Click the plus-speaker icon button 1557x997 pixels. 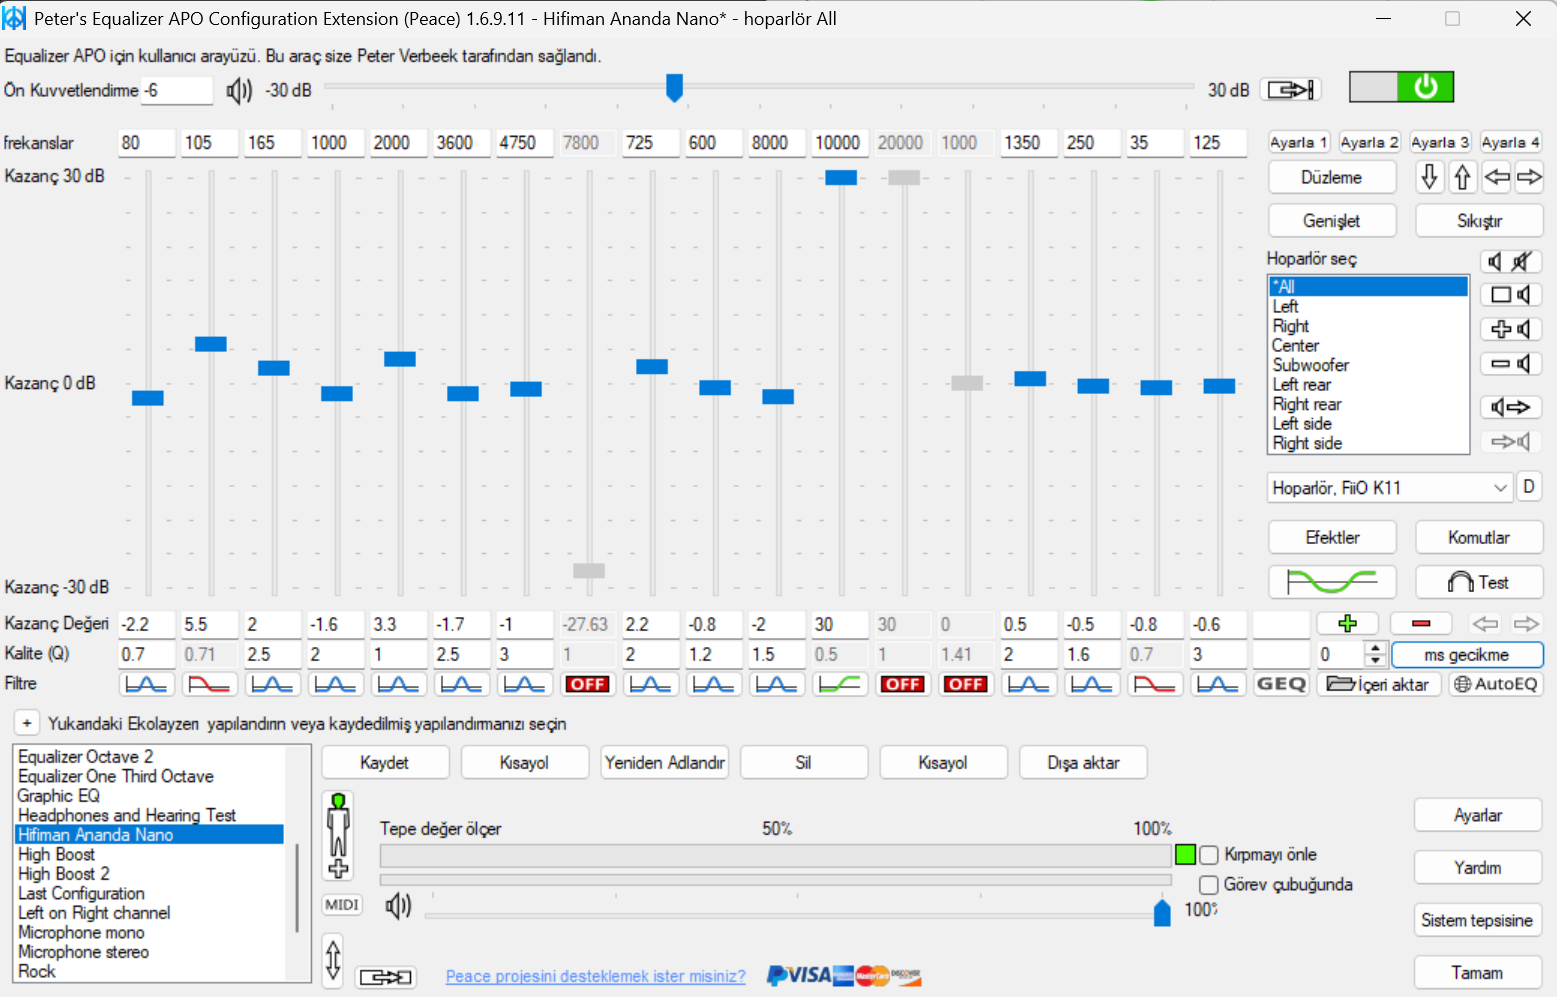(x=1510, y=329)
